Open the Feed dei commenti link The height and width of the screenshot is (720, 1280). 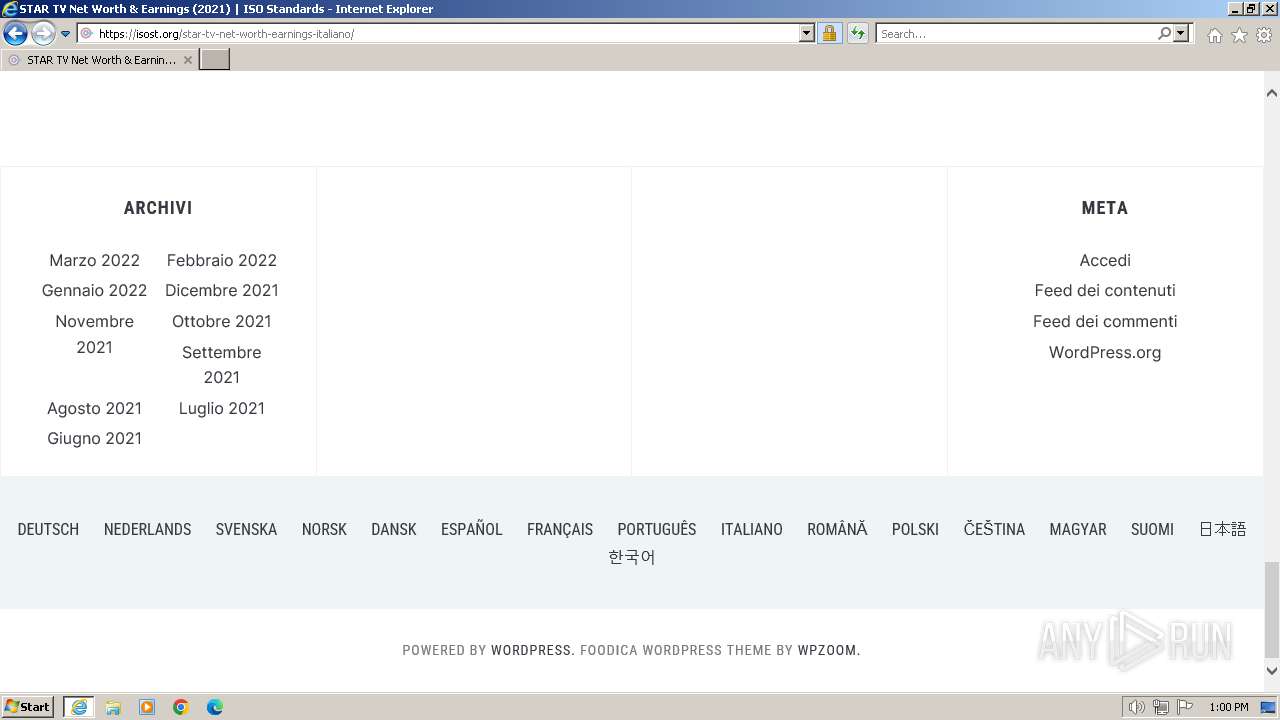point(1105,321)
